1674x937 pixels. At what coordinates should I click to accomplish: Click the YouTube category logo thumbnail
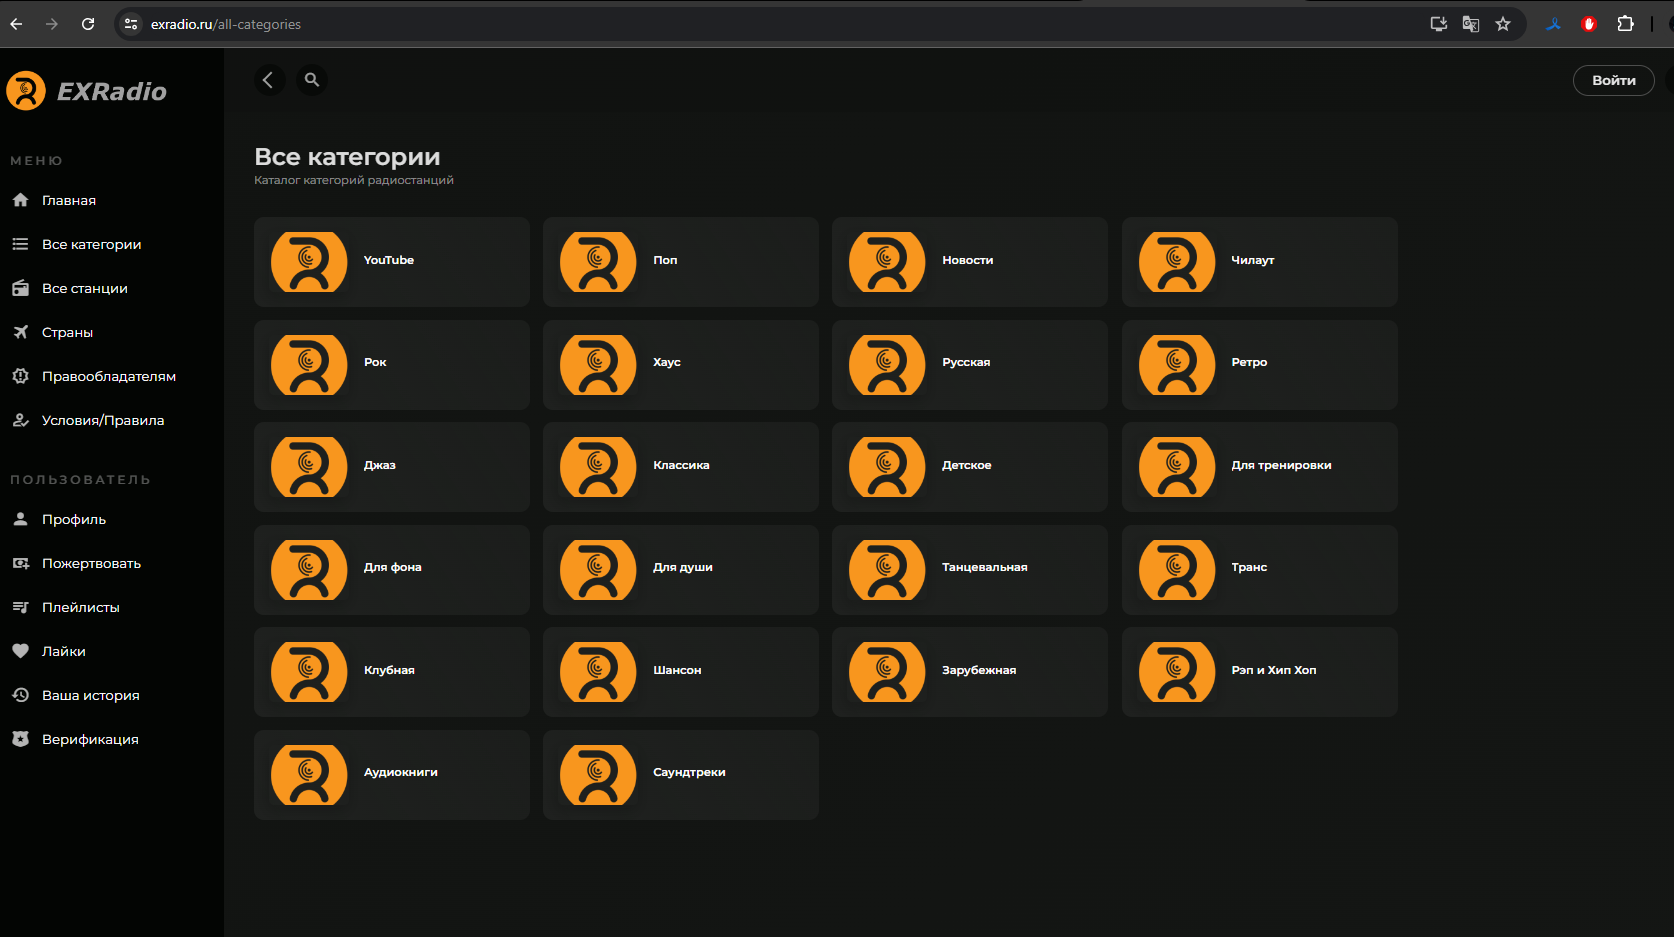[309, 262]
